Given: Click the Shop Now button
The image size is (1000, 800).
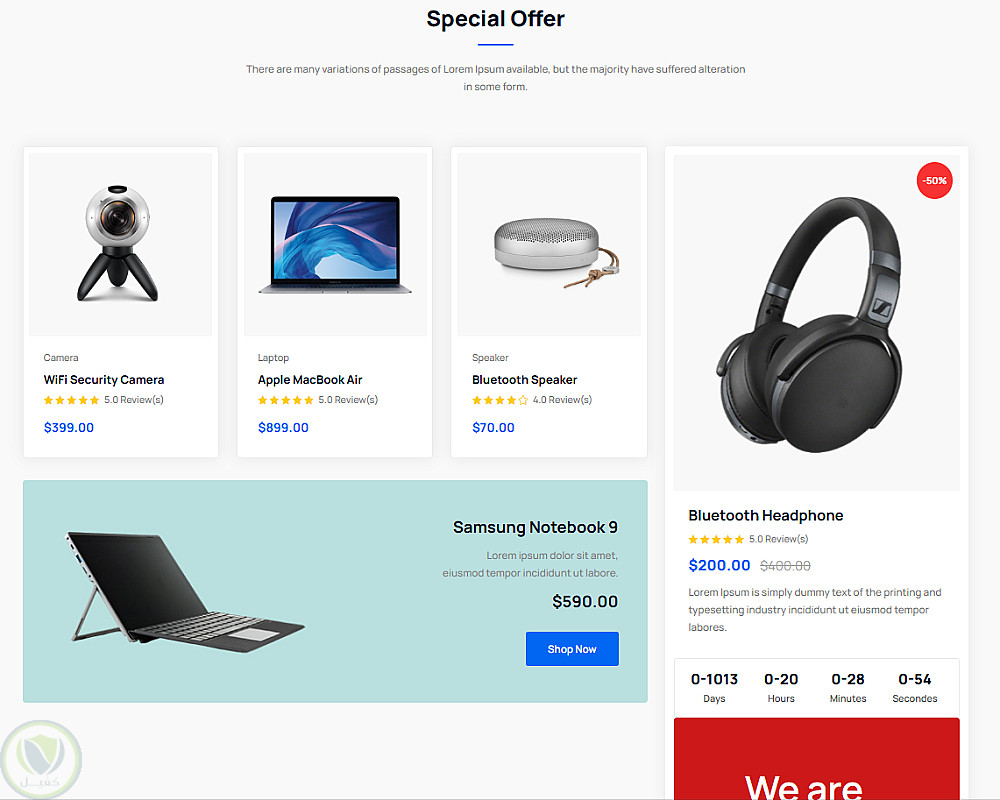Looking at the screenshot, I should 572,649.
